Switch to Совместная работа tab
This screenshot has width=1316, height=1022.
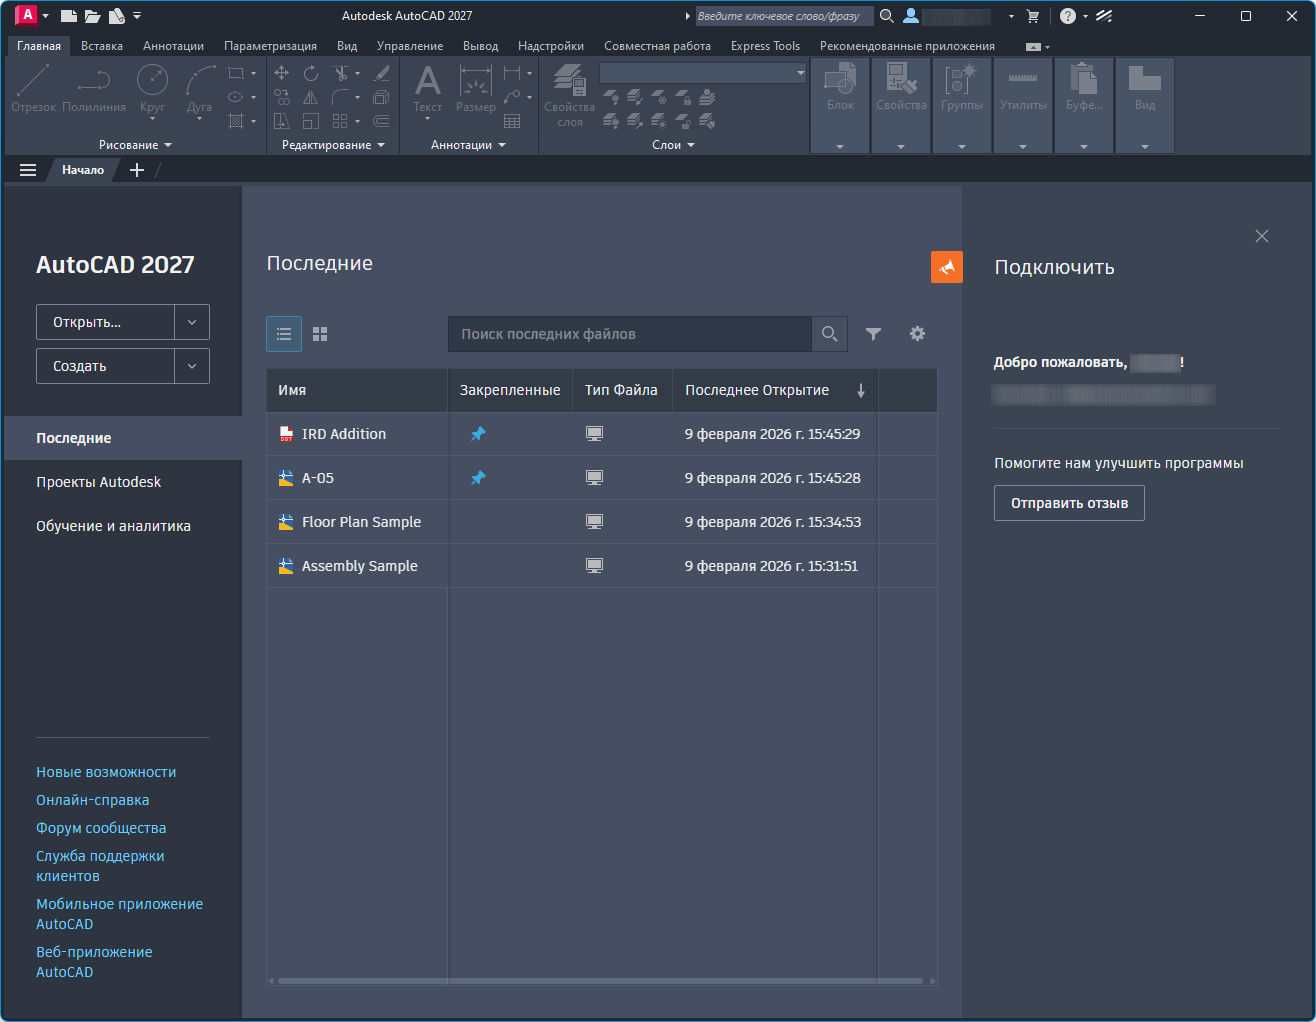point(657,46)
